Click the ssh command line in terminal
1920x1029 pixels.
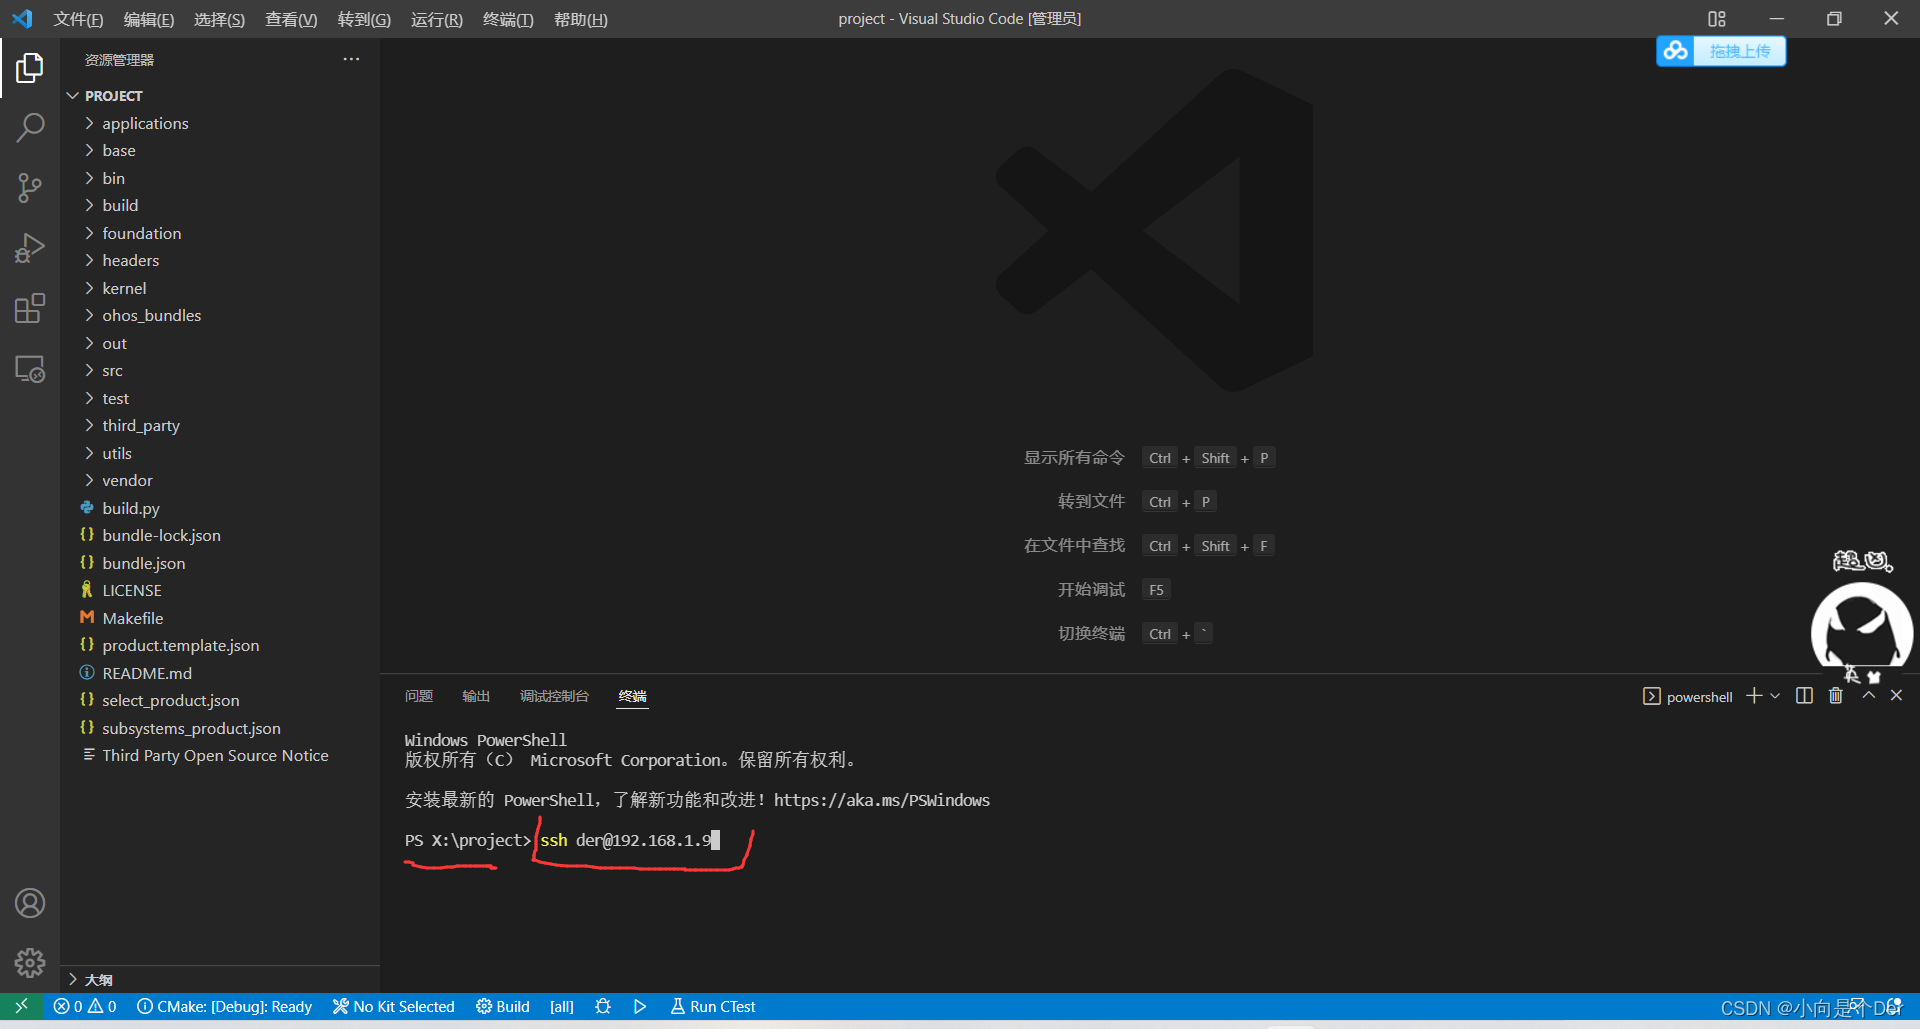(x=626, y=840)
